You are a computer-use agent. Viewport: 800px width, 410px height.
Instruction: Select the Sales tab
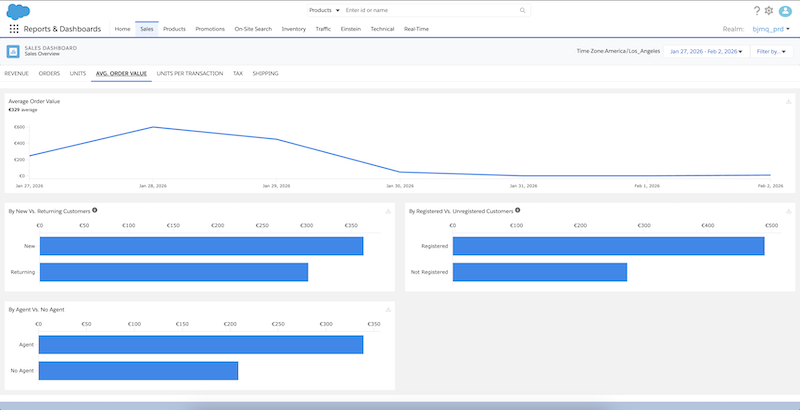coord(147,29)
